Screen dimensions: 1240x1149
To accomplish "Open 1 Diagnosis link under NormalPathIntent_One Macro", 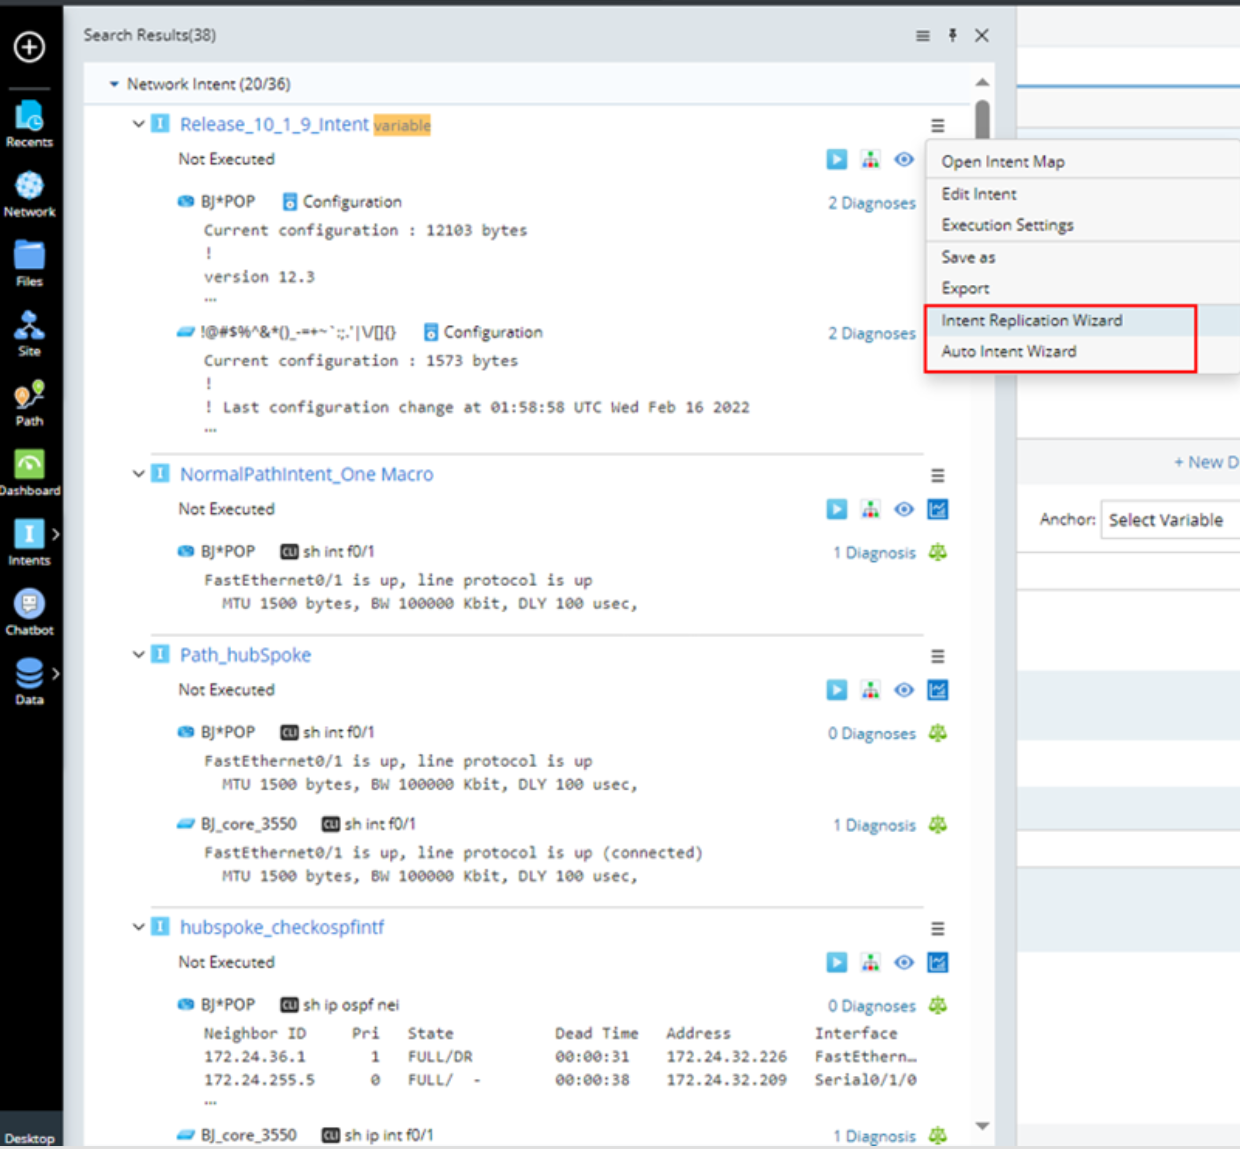I will pos(874,553).
